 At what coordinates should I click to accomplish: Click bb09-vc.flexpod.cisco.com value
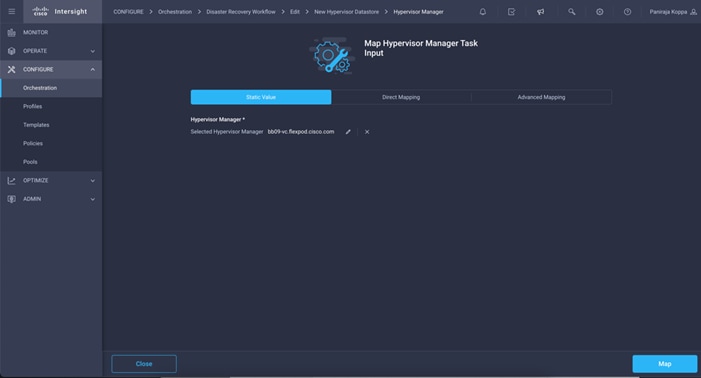tap(301, 132)
